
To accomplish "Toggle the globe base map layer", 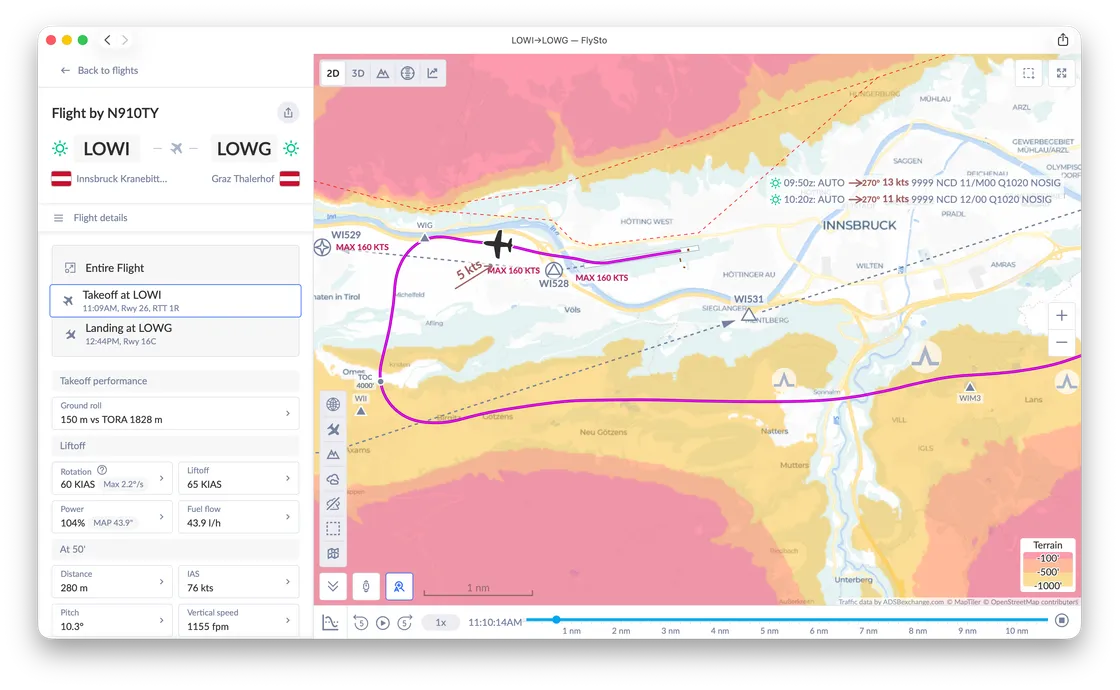I will pos(333,404).
